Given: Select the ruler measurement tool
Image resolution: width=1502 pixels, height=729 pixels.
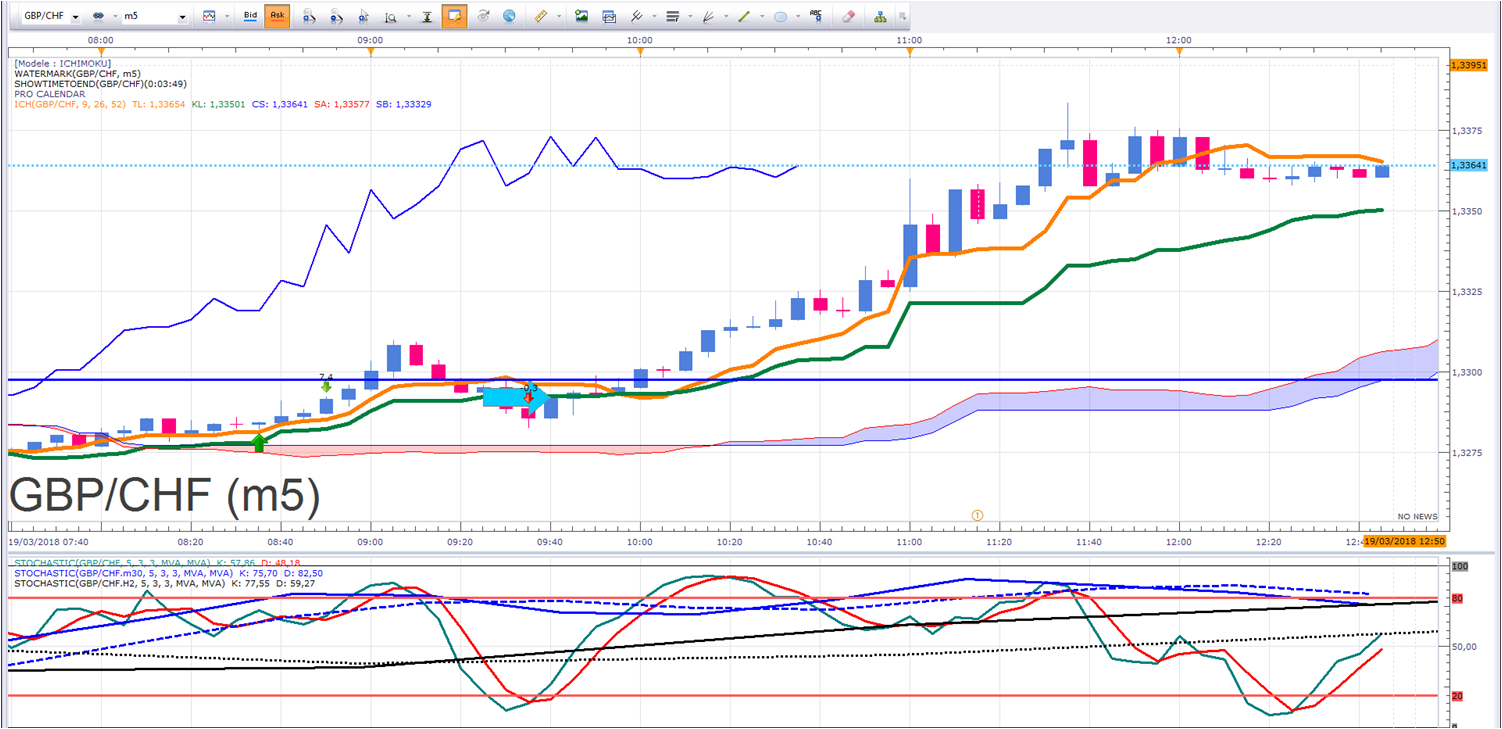Looking at the screenshot, I should click(543, 17).
